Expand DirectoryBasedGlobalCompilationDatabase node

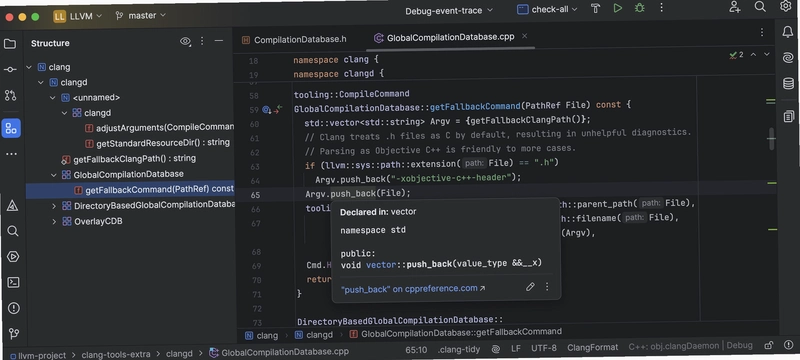(x=54, y=206)
